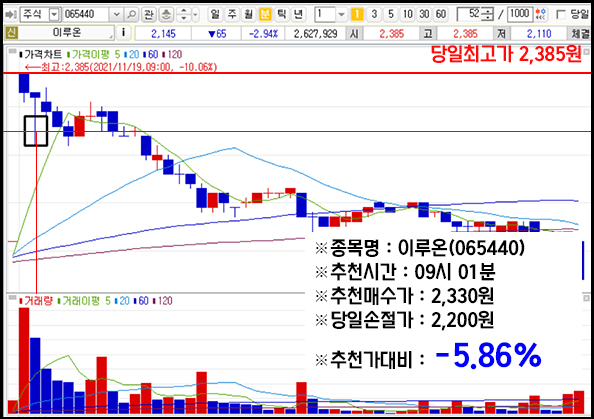Click the low price value 2,110
594x419 pixels.
[x=539, y=34]
